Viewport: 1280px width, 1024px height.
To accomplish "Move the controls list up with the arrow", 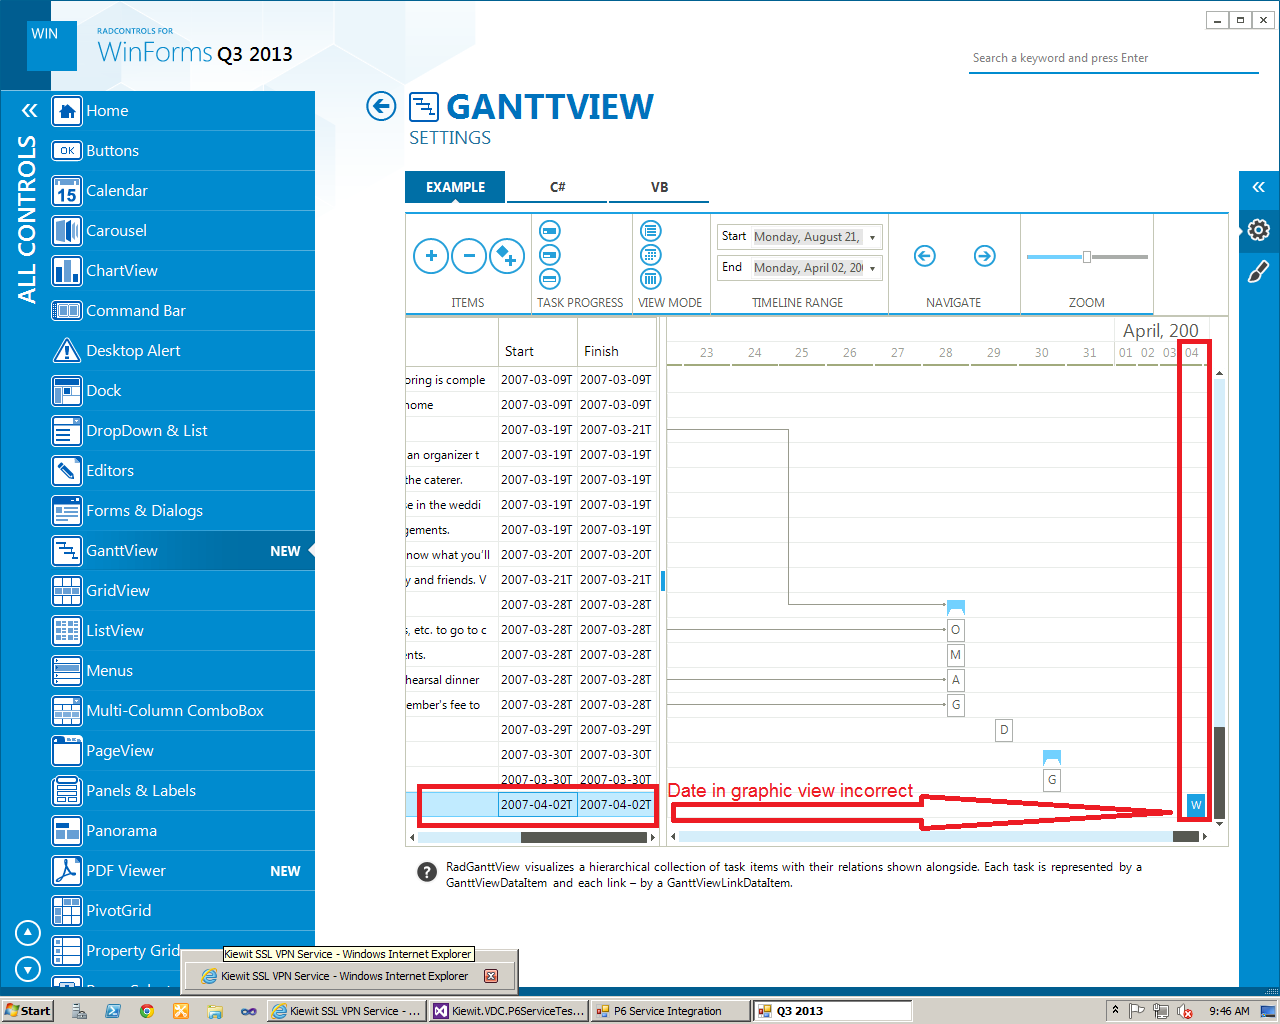I will [28, 933].
